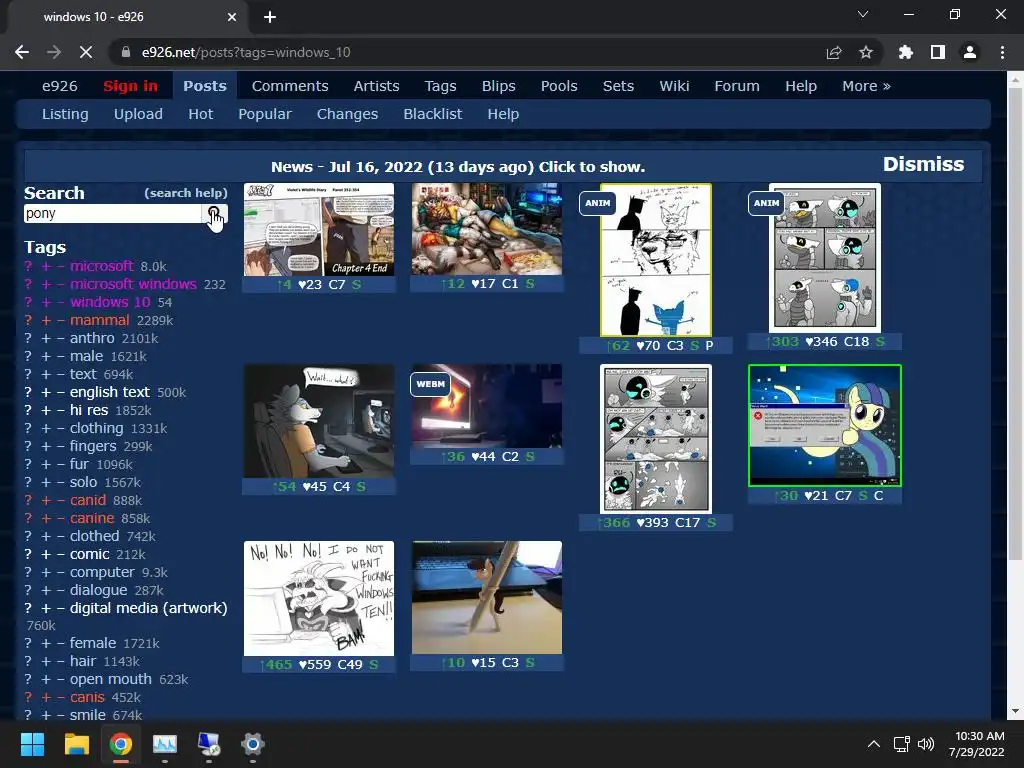Share this page icon in address bar
Image resolution: width=1024 pixels, height=768 pixels.
833,52
